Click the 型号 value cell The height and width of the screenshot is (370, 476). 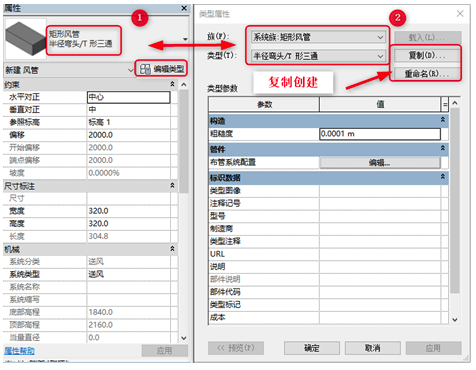(380, 216)
